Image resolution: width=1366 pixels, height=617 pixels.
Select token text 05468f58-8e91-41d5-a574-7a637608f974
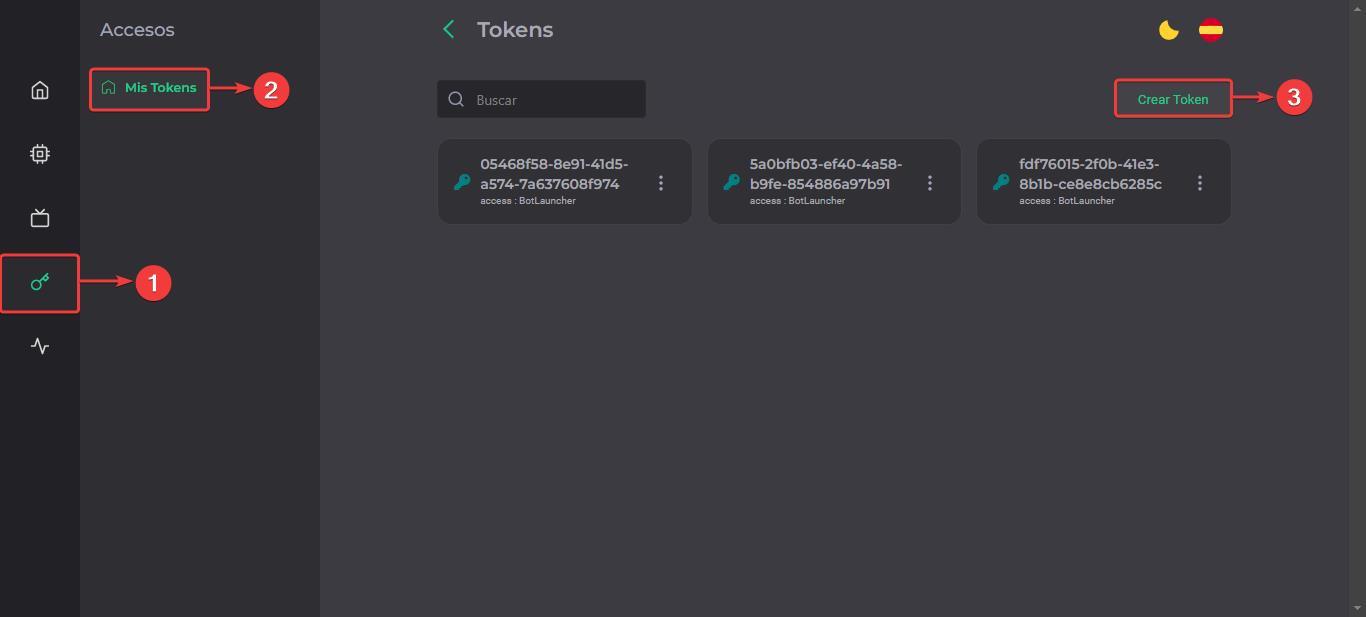[x=554, y=174]
